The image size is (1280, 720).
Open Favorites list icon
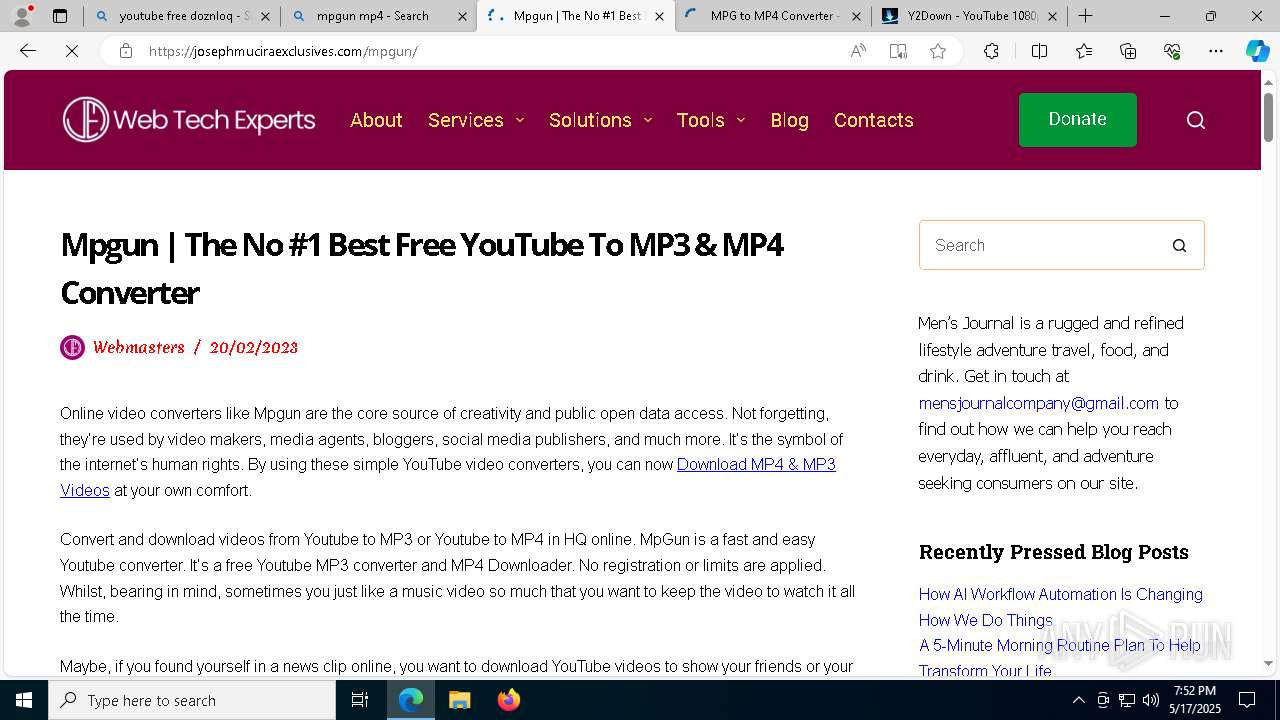pos(1084,51)
